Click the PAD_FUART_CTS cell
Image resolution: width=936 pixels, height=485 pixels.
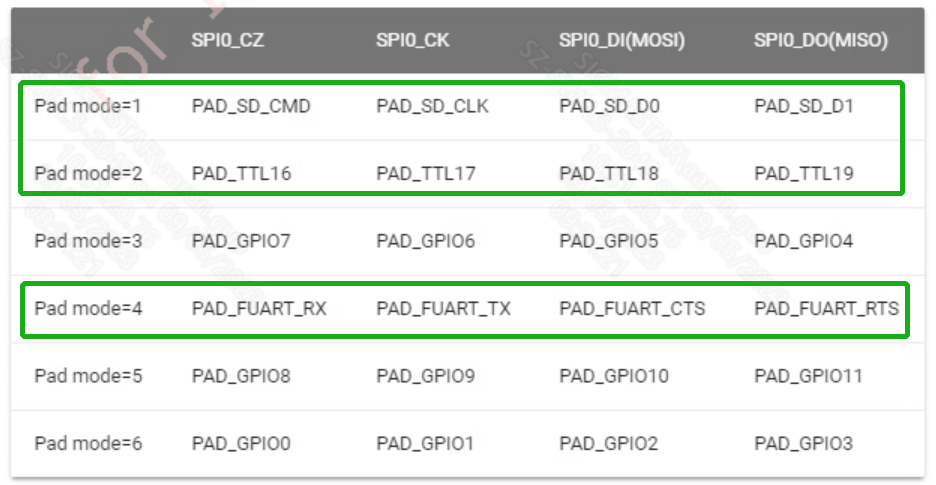(632, 309)
